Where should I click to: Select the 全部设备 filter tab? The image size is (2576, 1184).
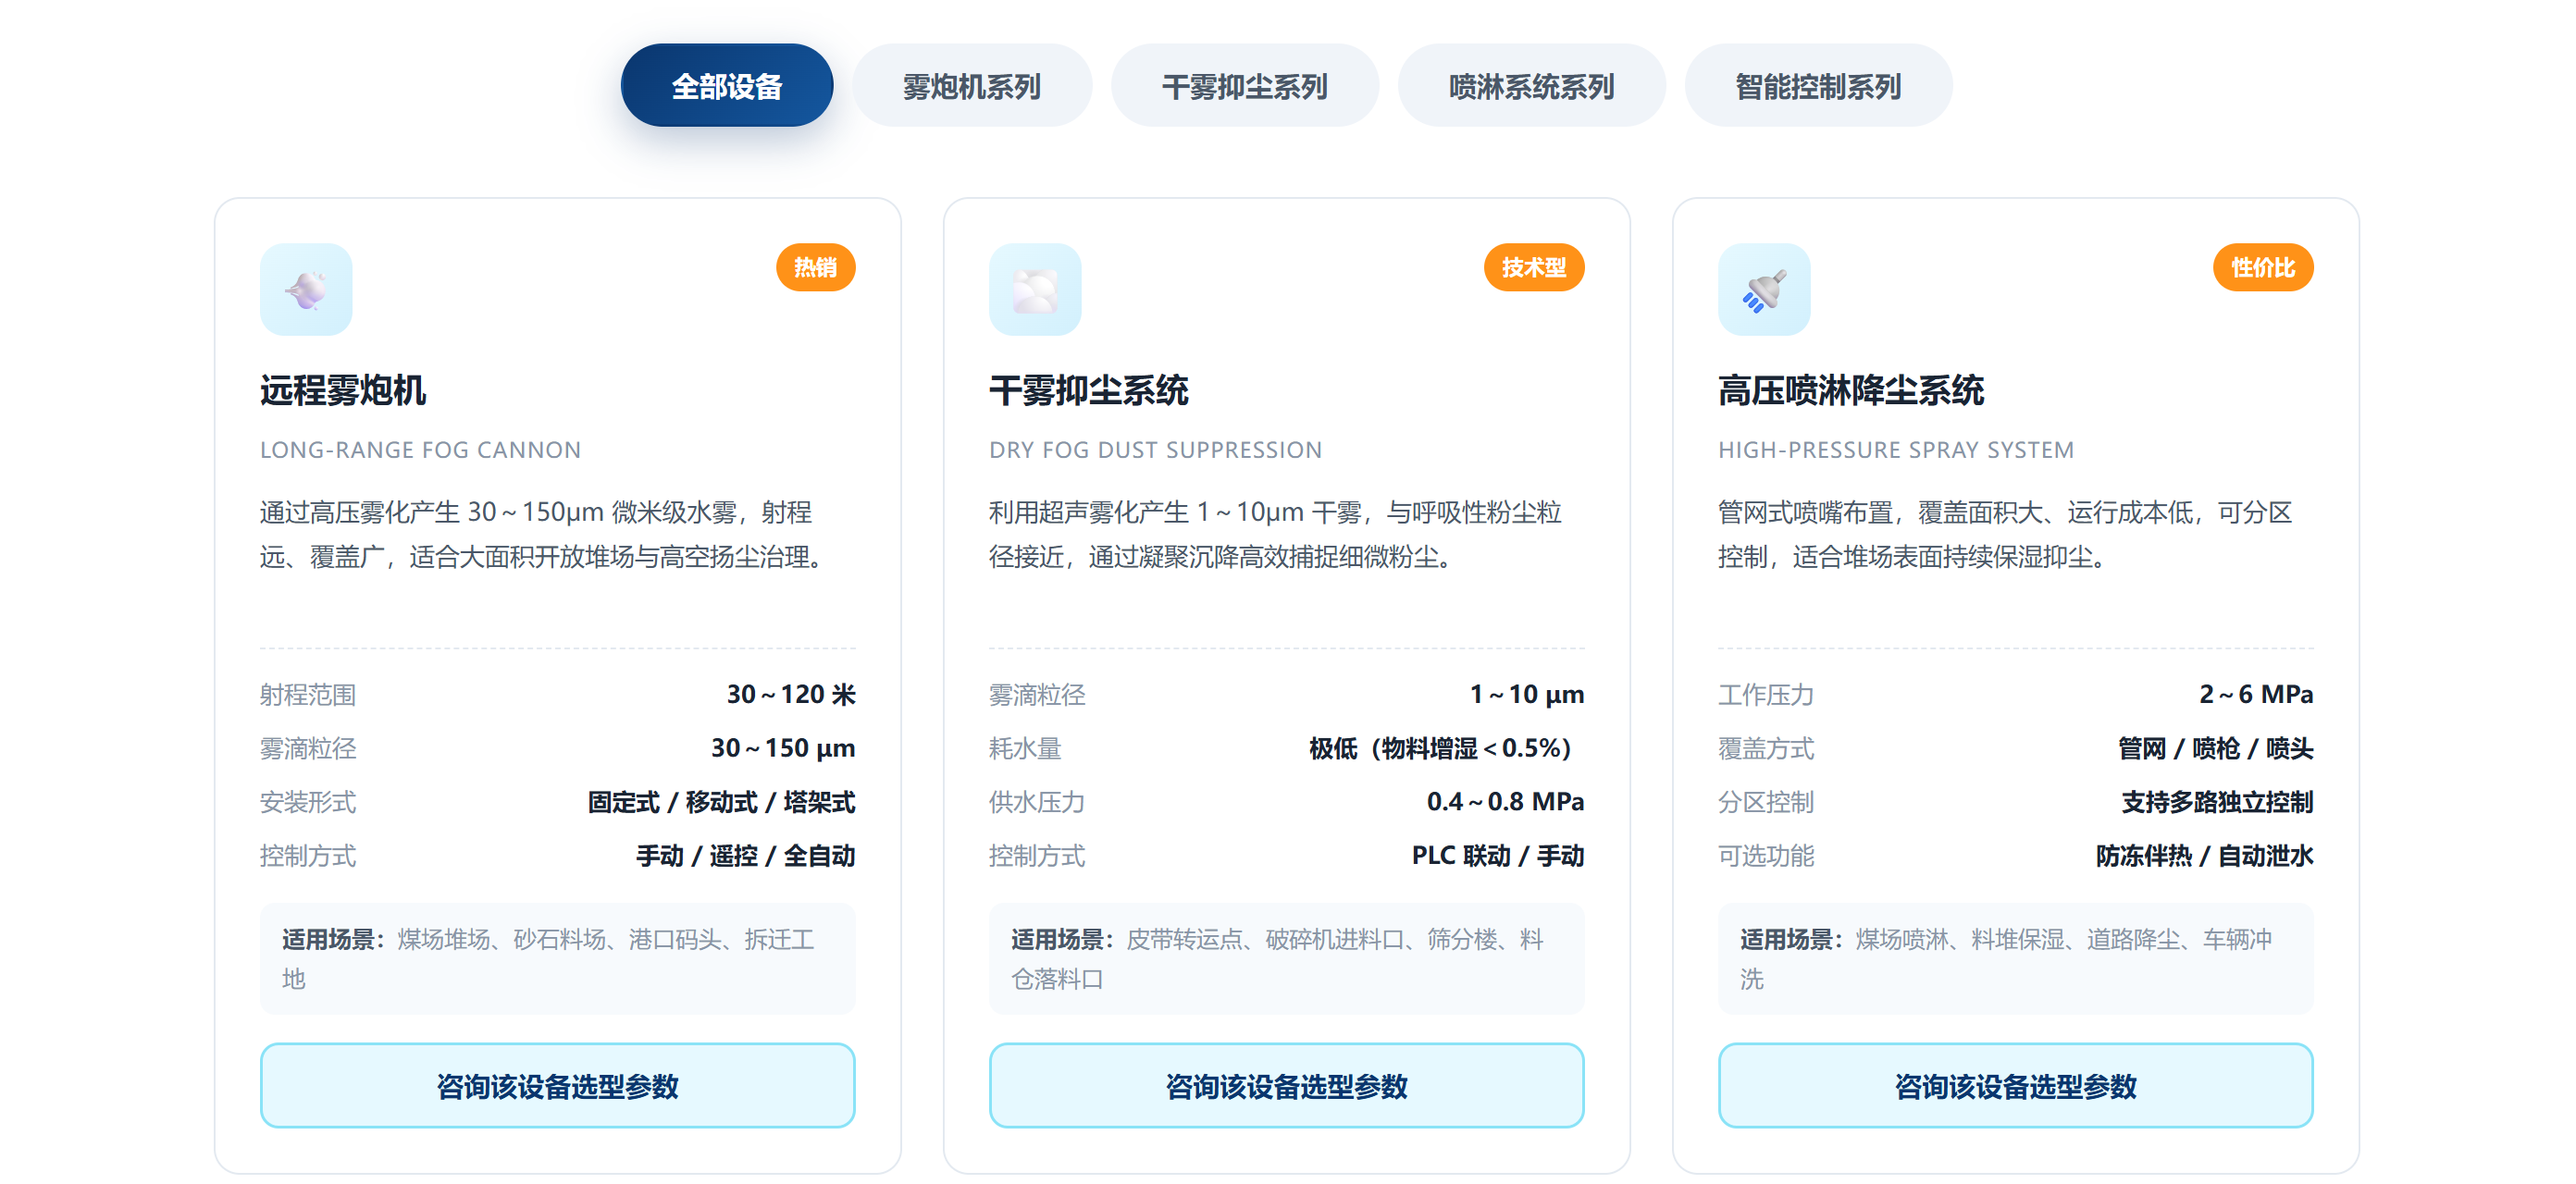[727, 86]
